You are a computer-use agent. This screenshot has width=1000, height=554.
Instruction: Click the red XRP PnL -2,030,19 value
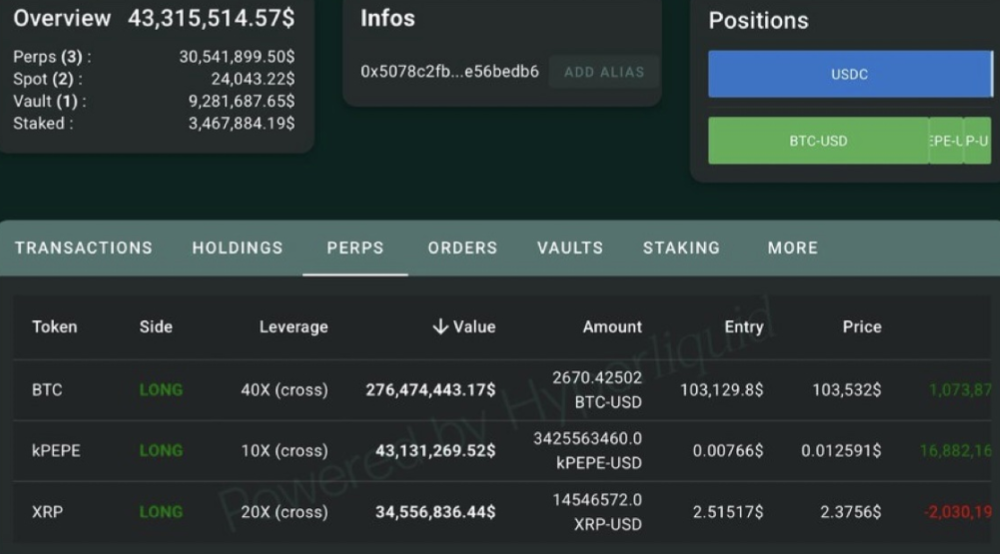[x=959, y=512]
